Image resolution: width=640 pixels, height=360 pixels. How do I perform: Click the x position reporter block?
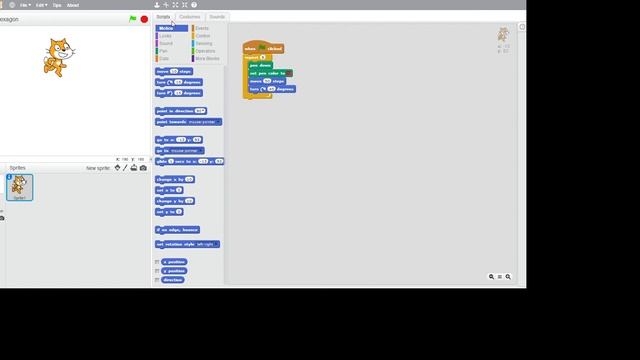pos(174,262)
